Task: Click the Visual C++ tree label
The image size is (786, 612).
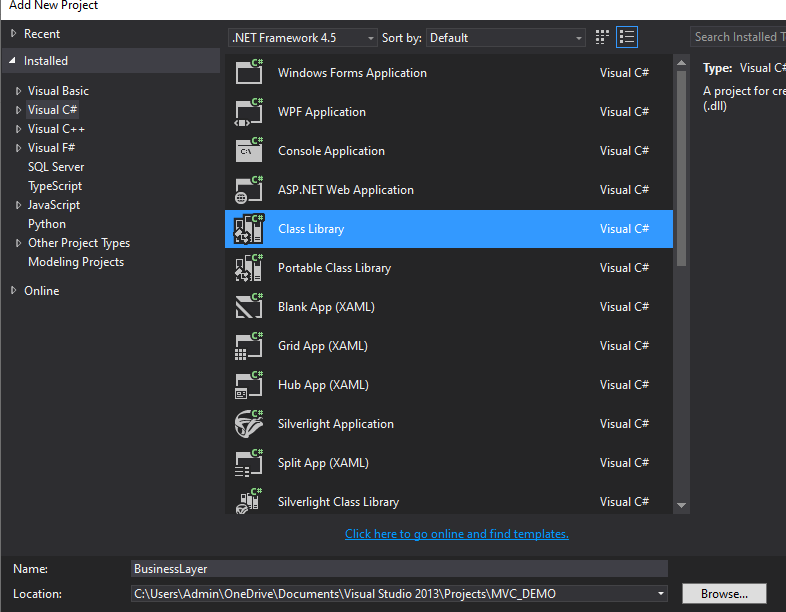Action: [56, 129]
